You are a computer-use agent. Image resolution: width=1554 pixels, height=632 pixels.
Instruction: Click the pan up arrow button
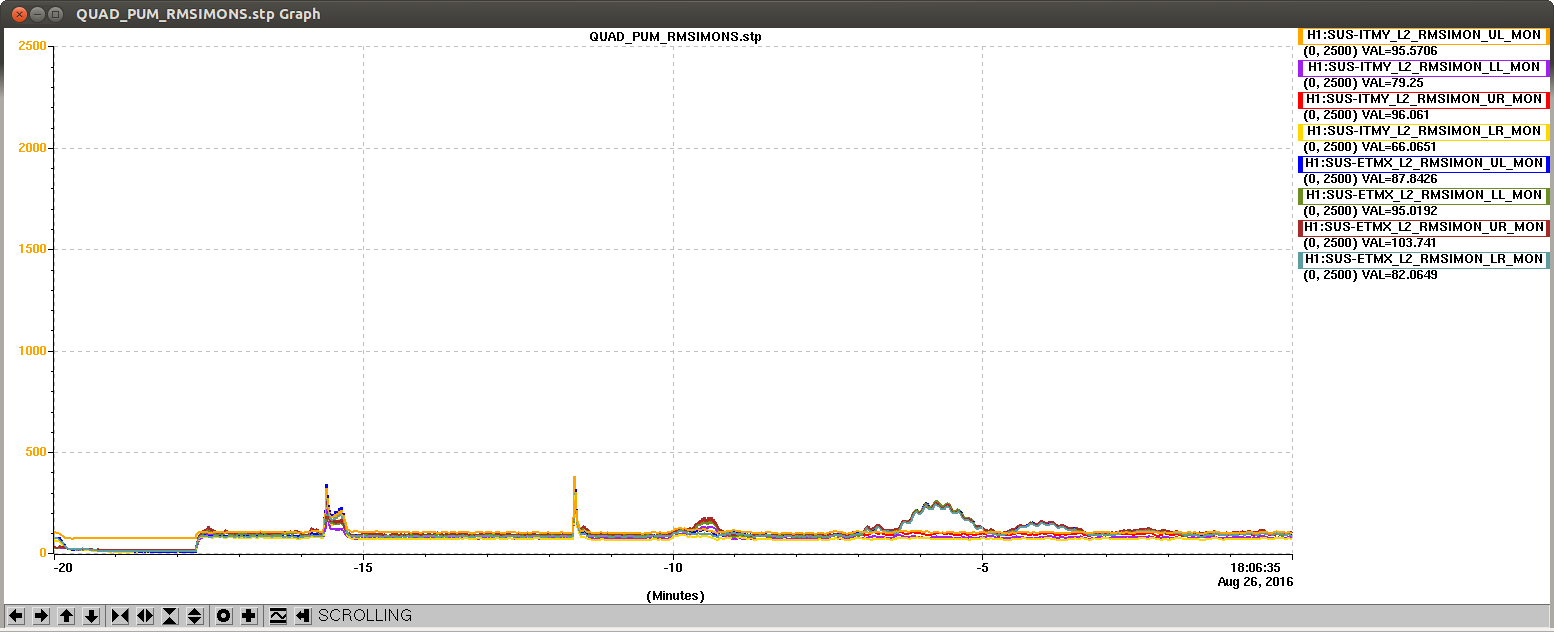click(x=66, y=616)
